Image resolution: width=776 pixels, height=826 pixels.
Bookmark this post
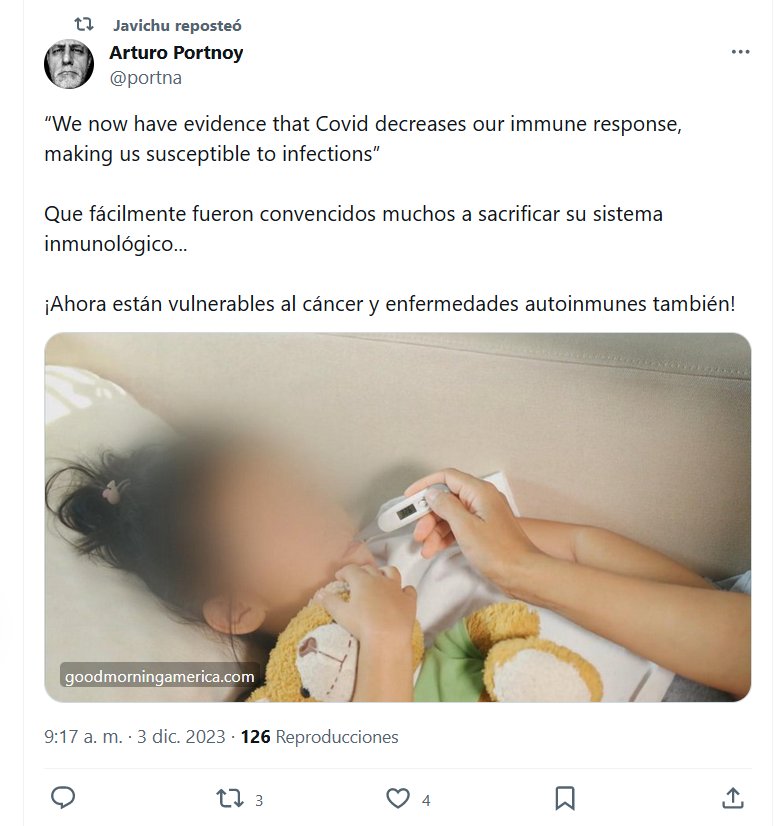(x=565, y=798)
